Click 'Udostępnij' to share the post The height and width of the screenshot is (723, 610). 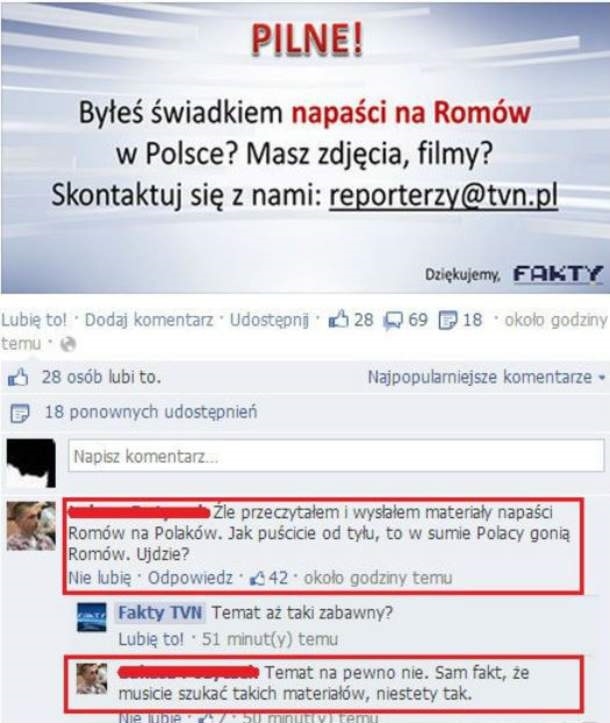click(x=269, y=320)
